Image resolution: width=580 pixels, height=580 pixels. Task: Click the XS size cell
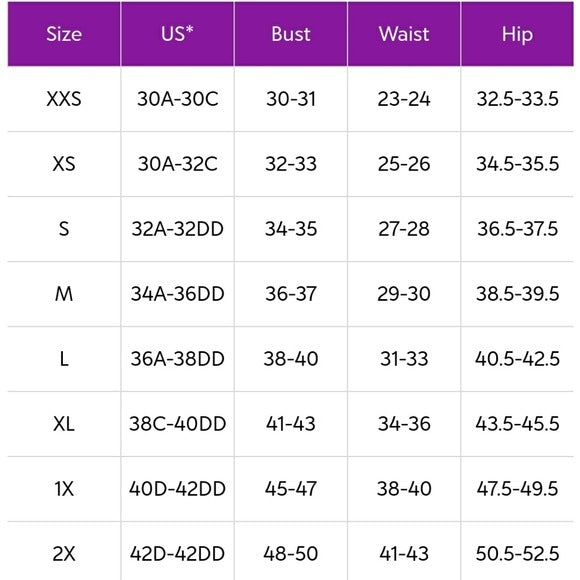coord(64,164)
